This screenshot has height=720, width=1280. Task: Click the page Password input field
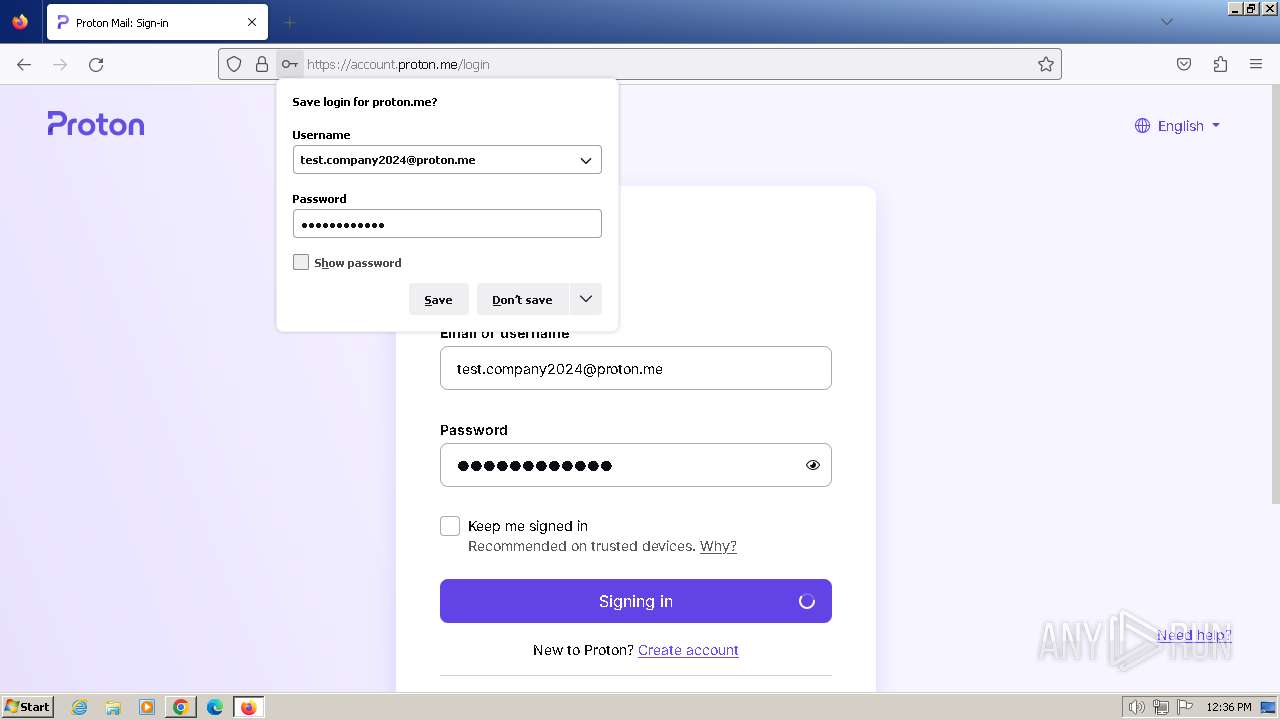point(636,465)
